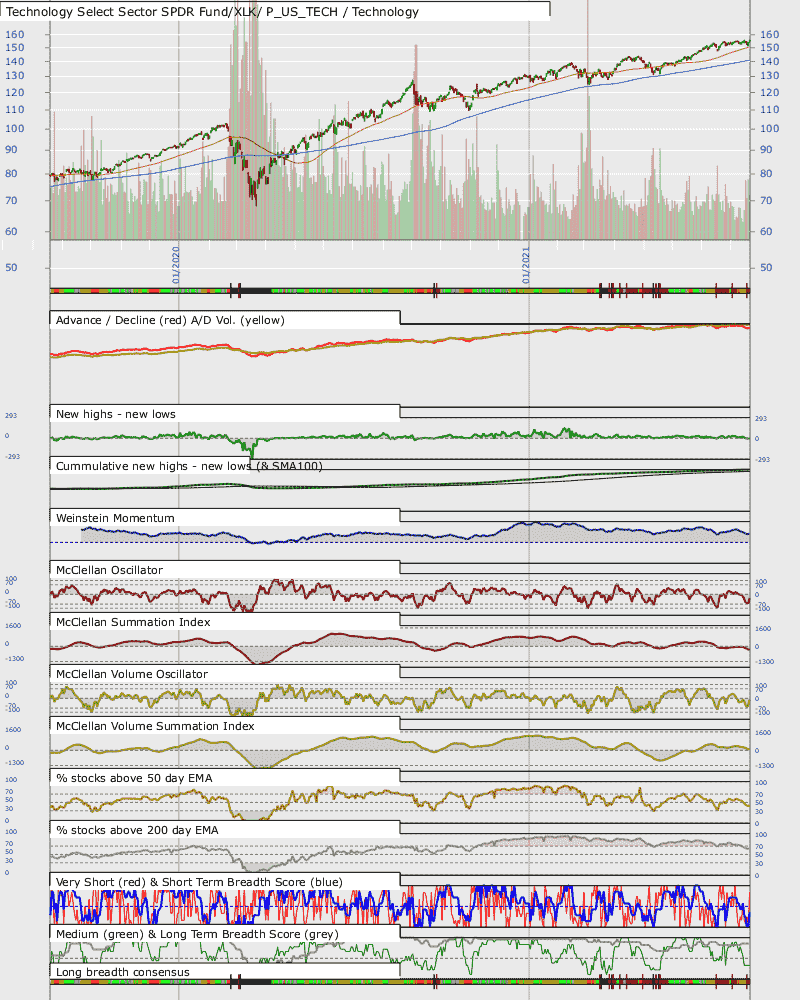Click the New highs - new lows panel label

115,414
